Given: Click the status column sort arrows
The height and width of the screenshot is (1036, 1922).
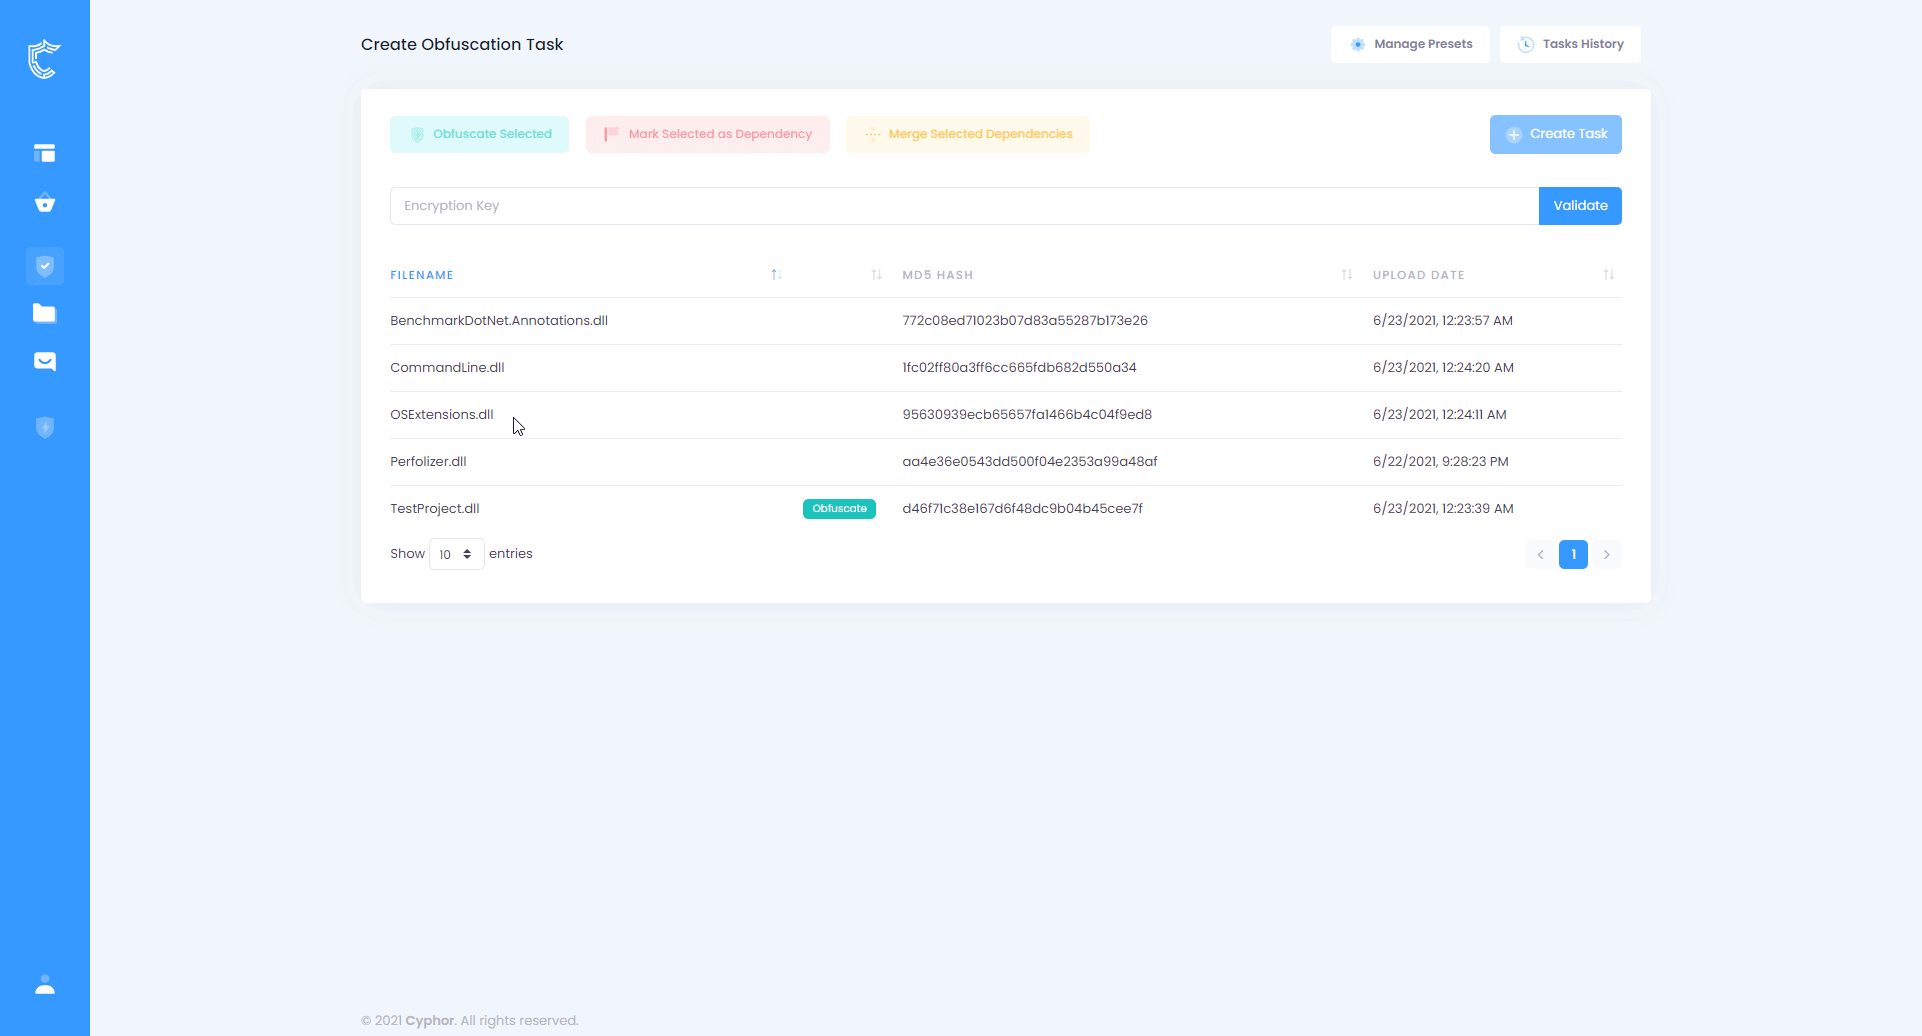Looking at the screenshot, I should (x=877, y=275).
